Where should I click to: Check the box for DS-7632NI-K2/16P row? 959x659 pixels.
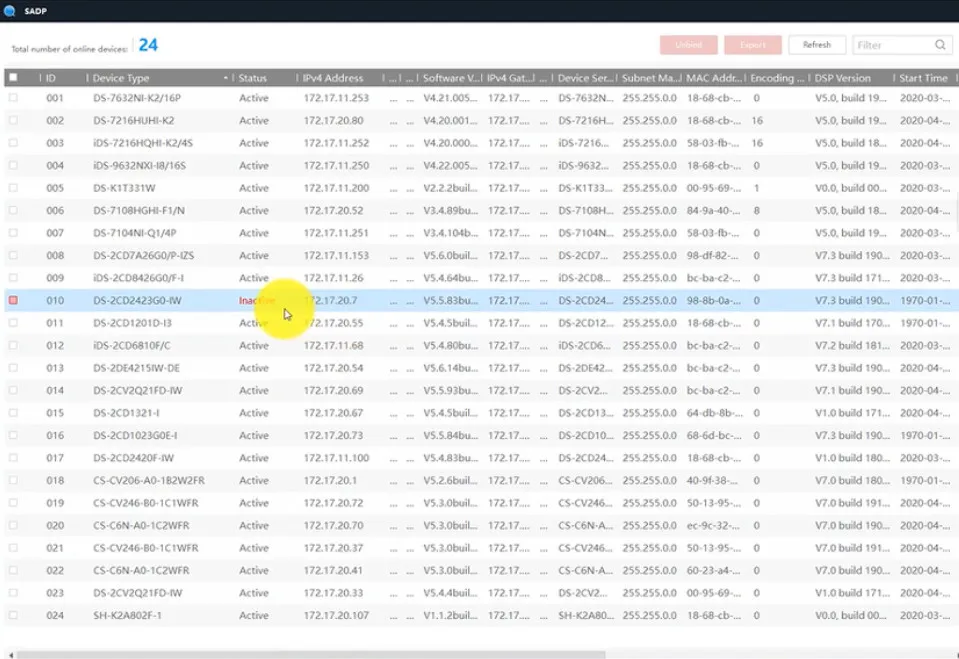click(13, 98)
